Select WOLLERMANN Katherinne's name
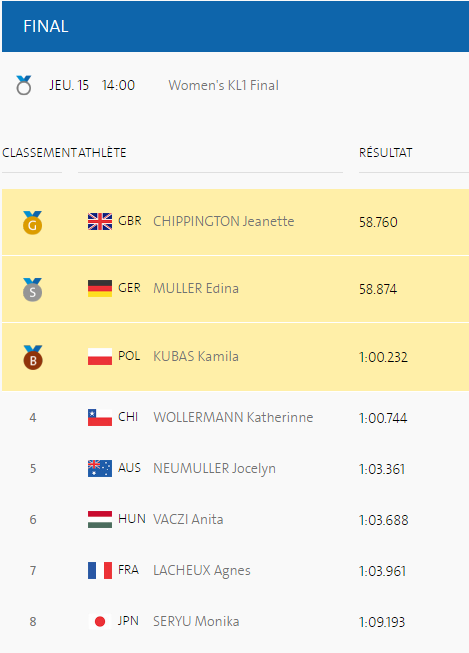Image resolution: width=469 pixels, height=653 pixels. (233, 417)
